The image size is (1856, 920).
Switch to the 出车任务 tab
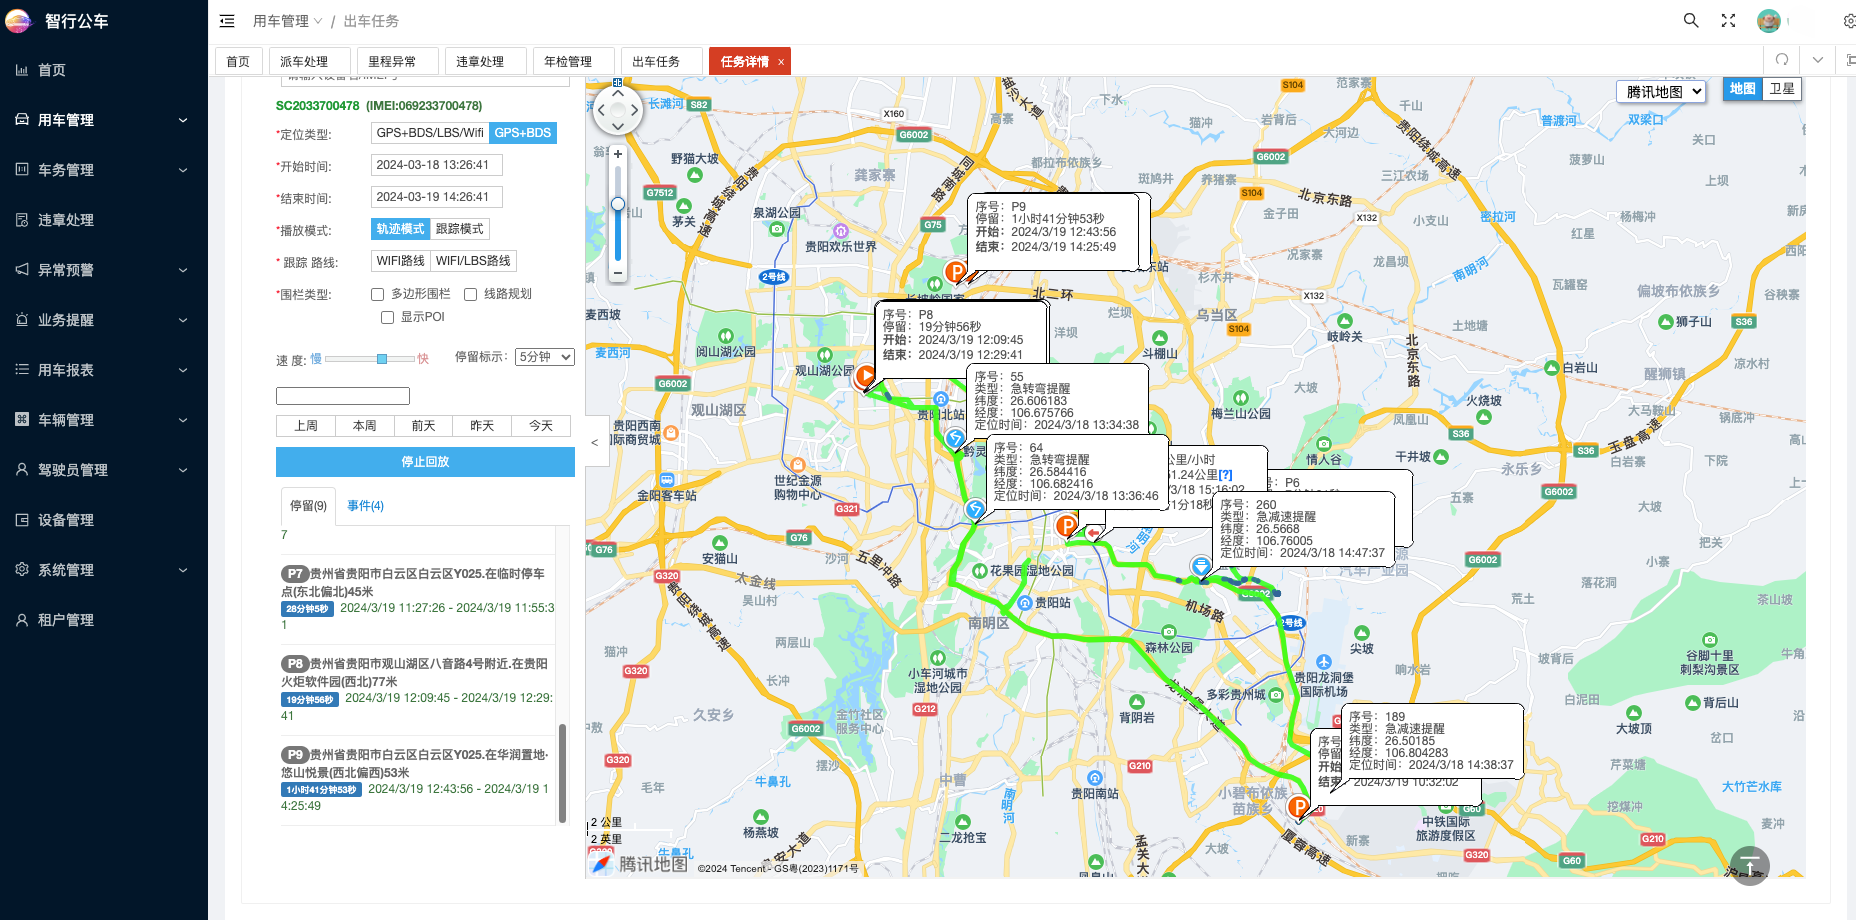click(662, 61)
